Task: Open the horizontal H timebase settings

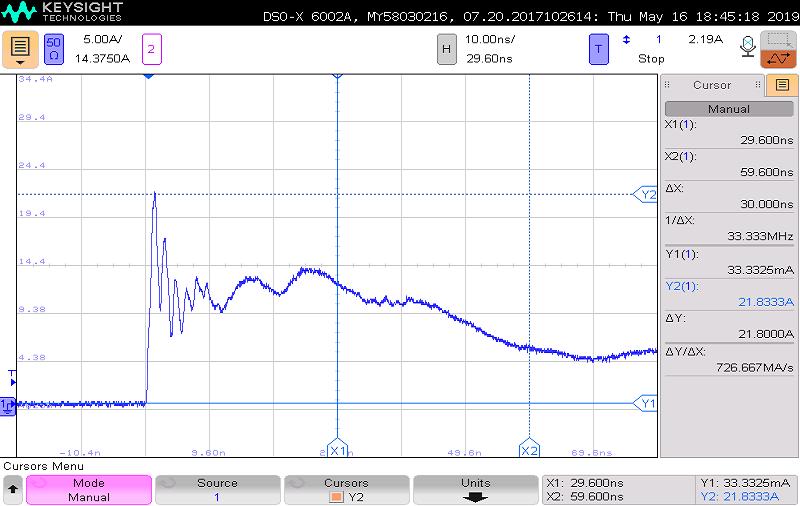Action: [446, 48]
